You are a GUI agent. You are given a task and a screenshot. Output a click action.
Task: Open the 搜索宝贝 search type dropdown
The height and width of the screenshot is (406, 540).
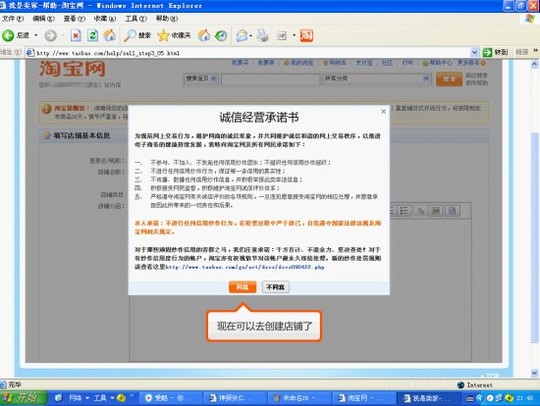[x=214, y=79]
